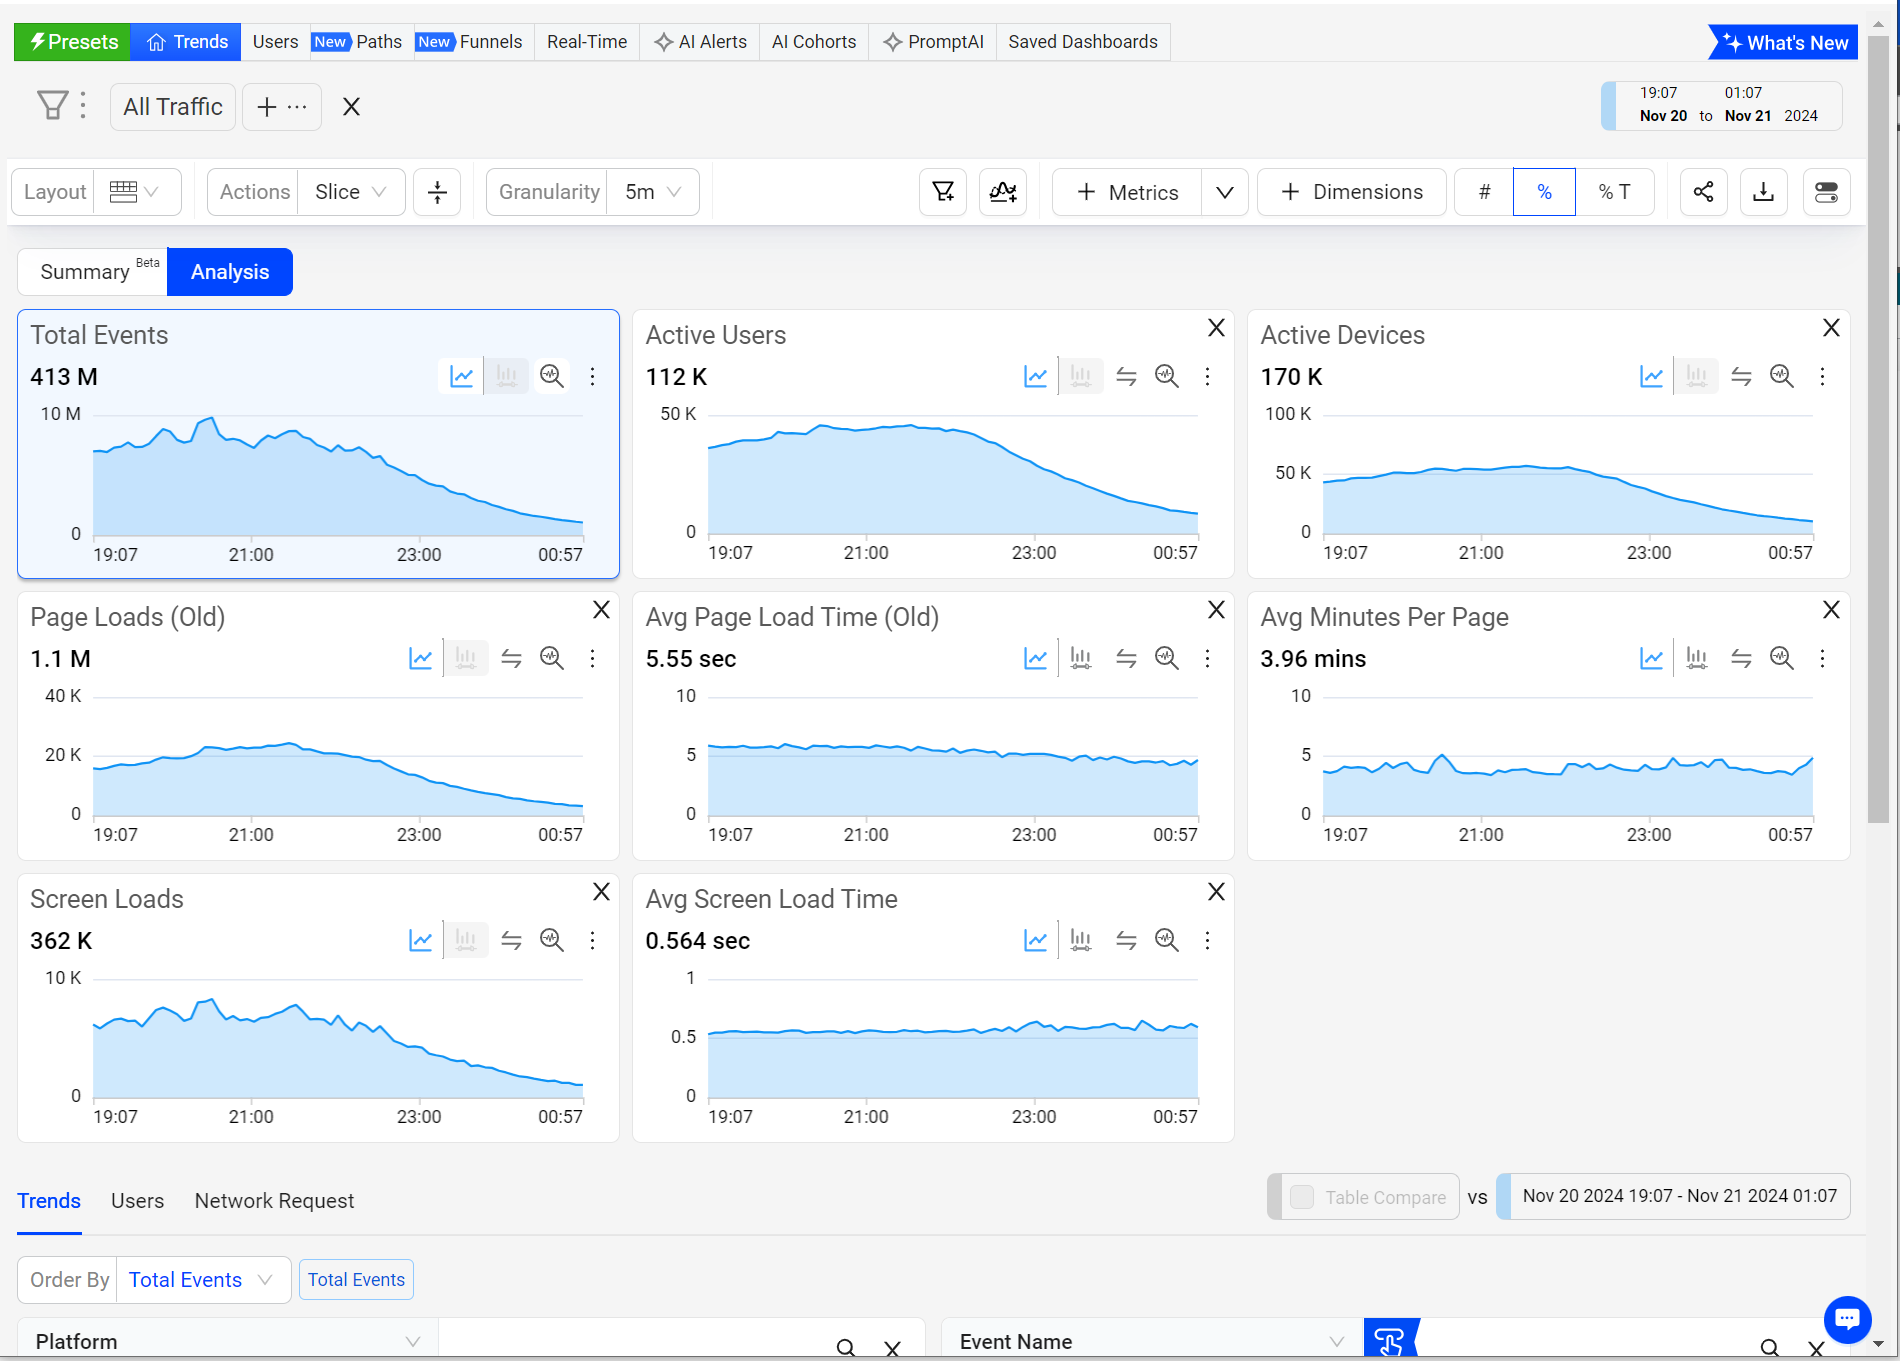Open the three-dot menu on Page Loads (Old)
1900x1361 pixels.
pyautogui.click(x=592, y=658)
